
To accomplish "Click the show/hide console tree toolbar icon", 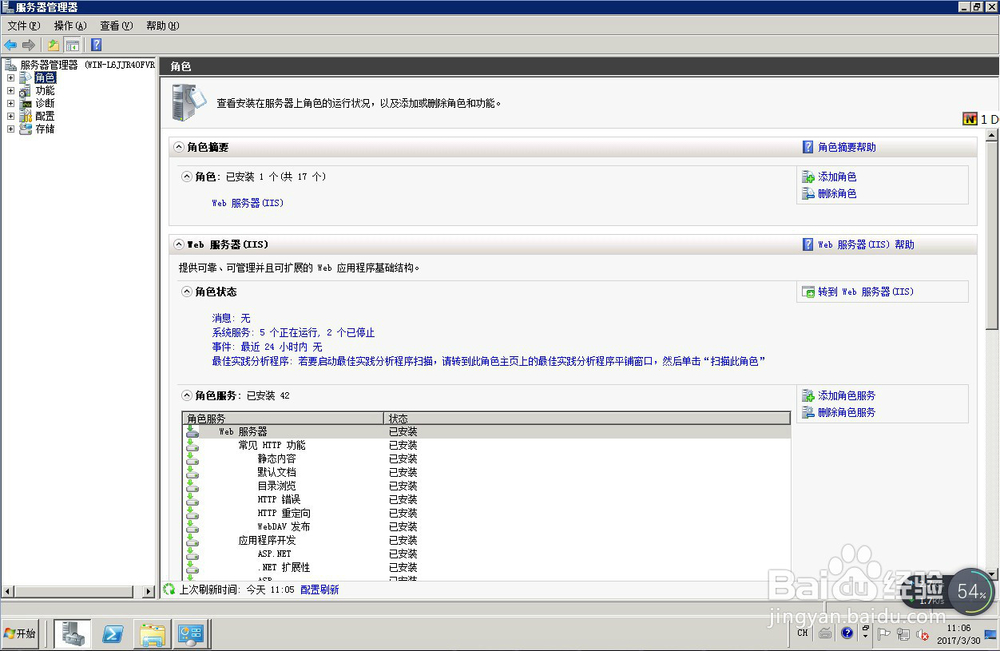I will [x=73, y=44].
